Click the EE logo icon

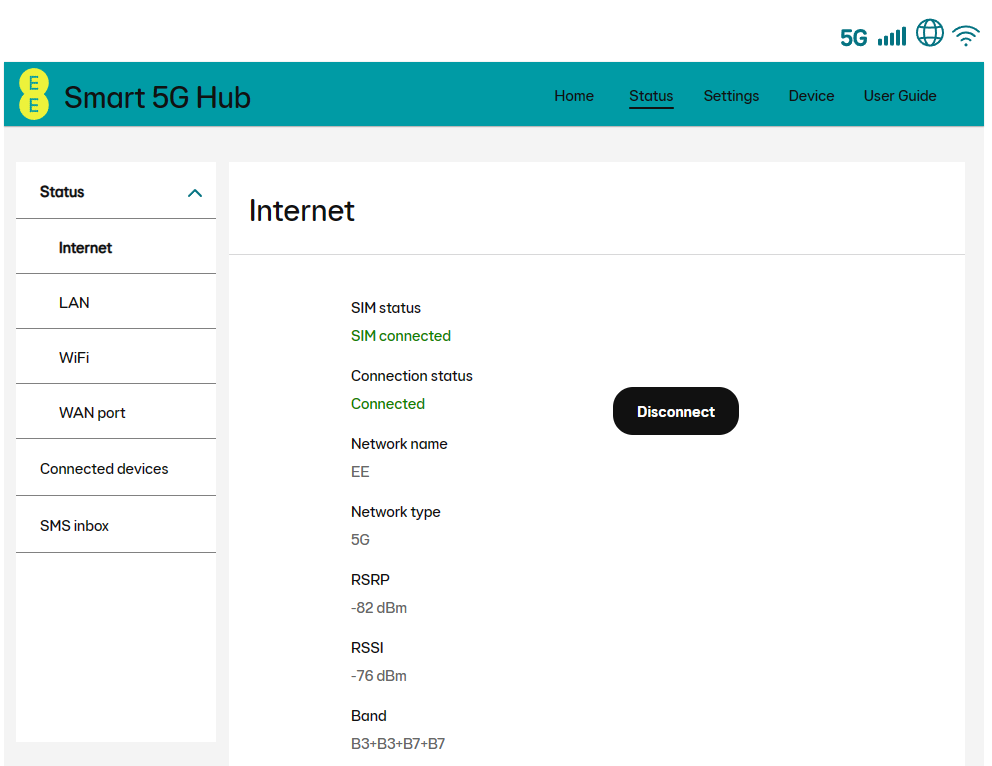point(34,94)
